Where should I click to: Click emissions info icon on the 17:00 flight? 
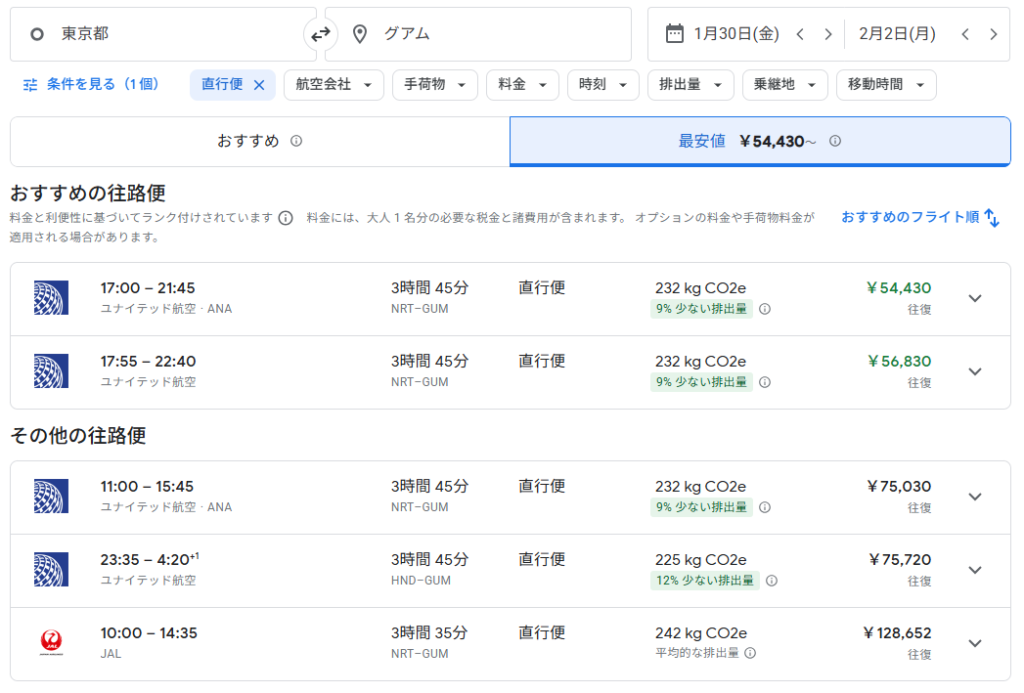click(x=765, y=309)
